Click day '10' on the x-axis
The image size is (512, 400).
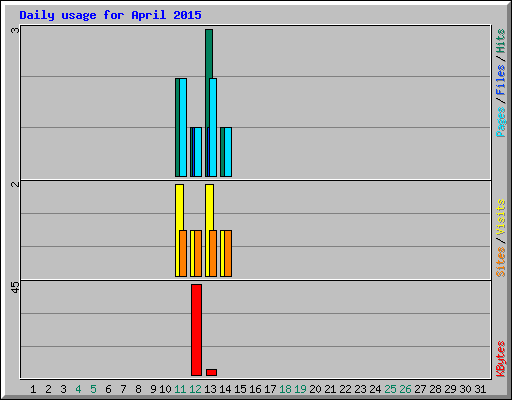165,389
